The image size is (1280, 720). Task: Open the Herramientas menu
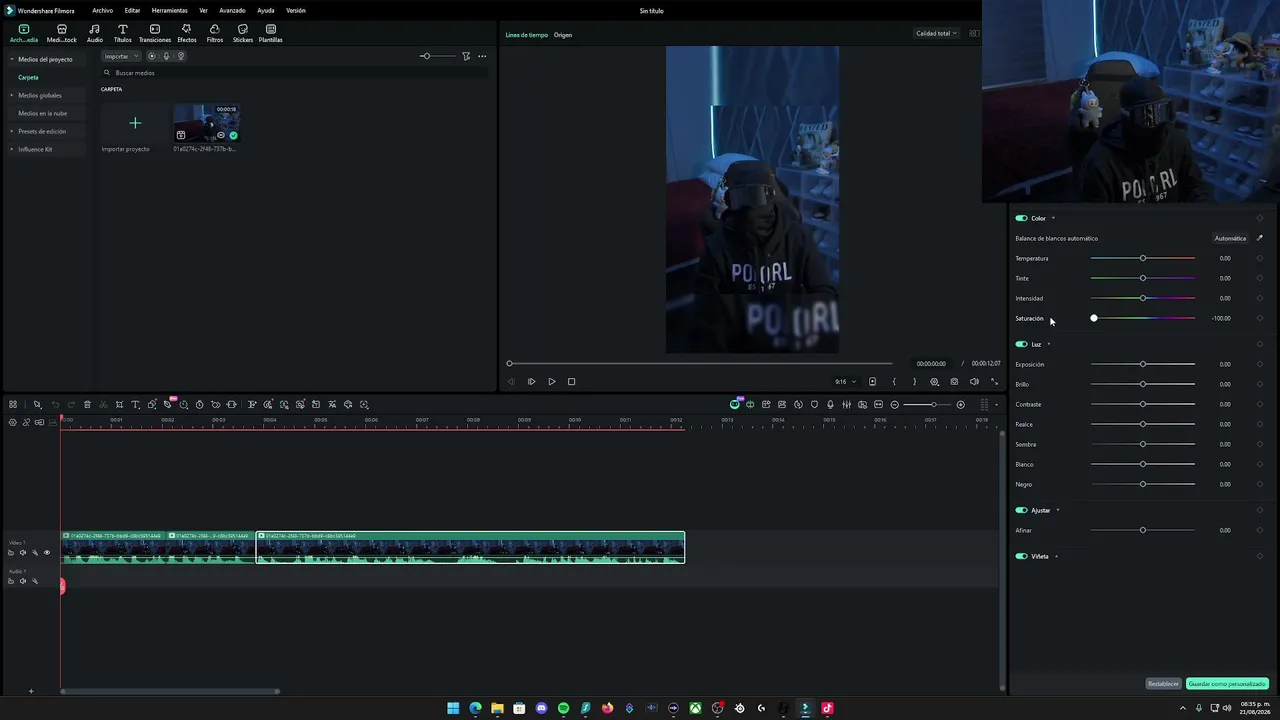click(170, 10)
